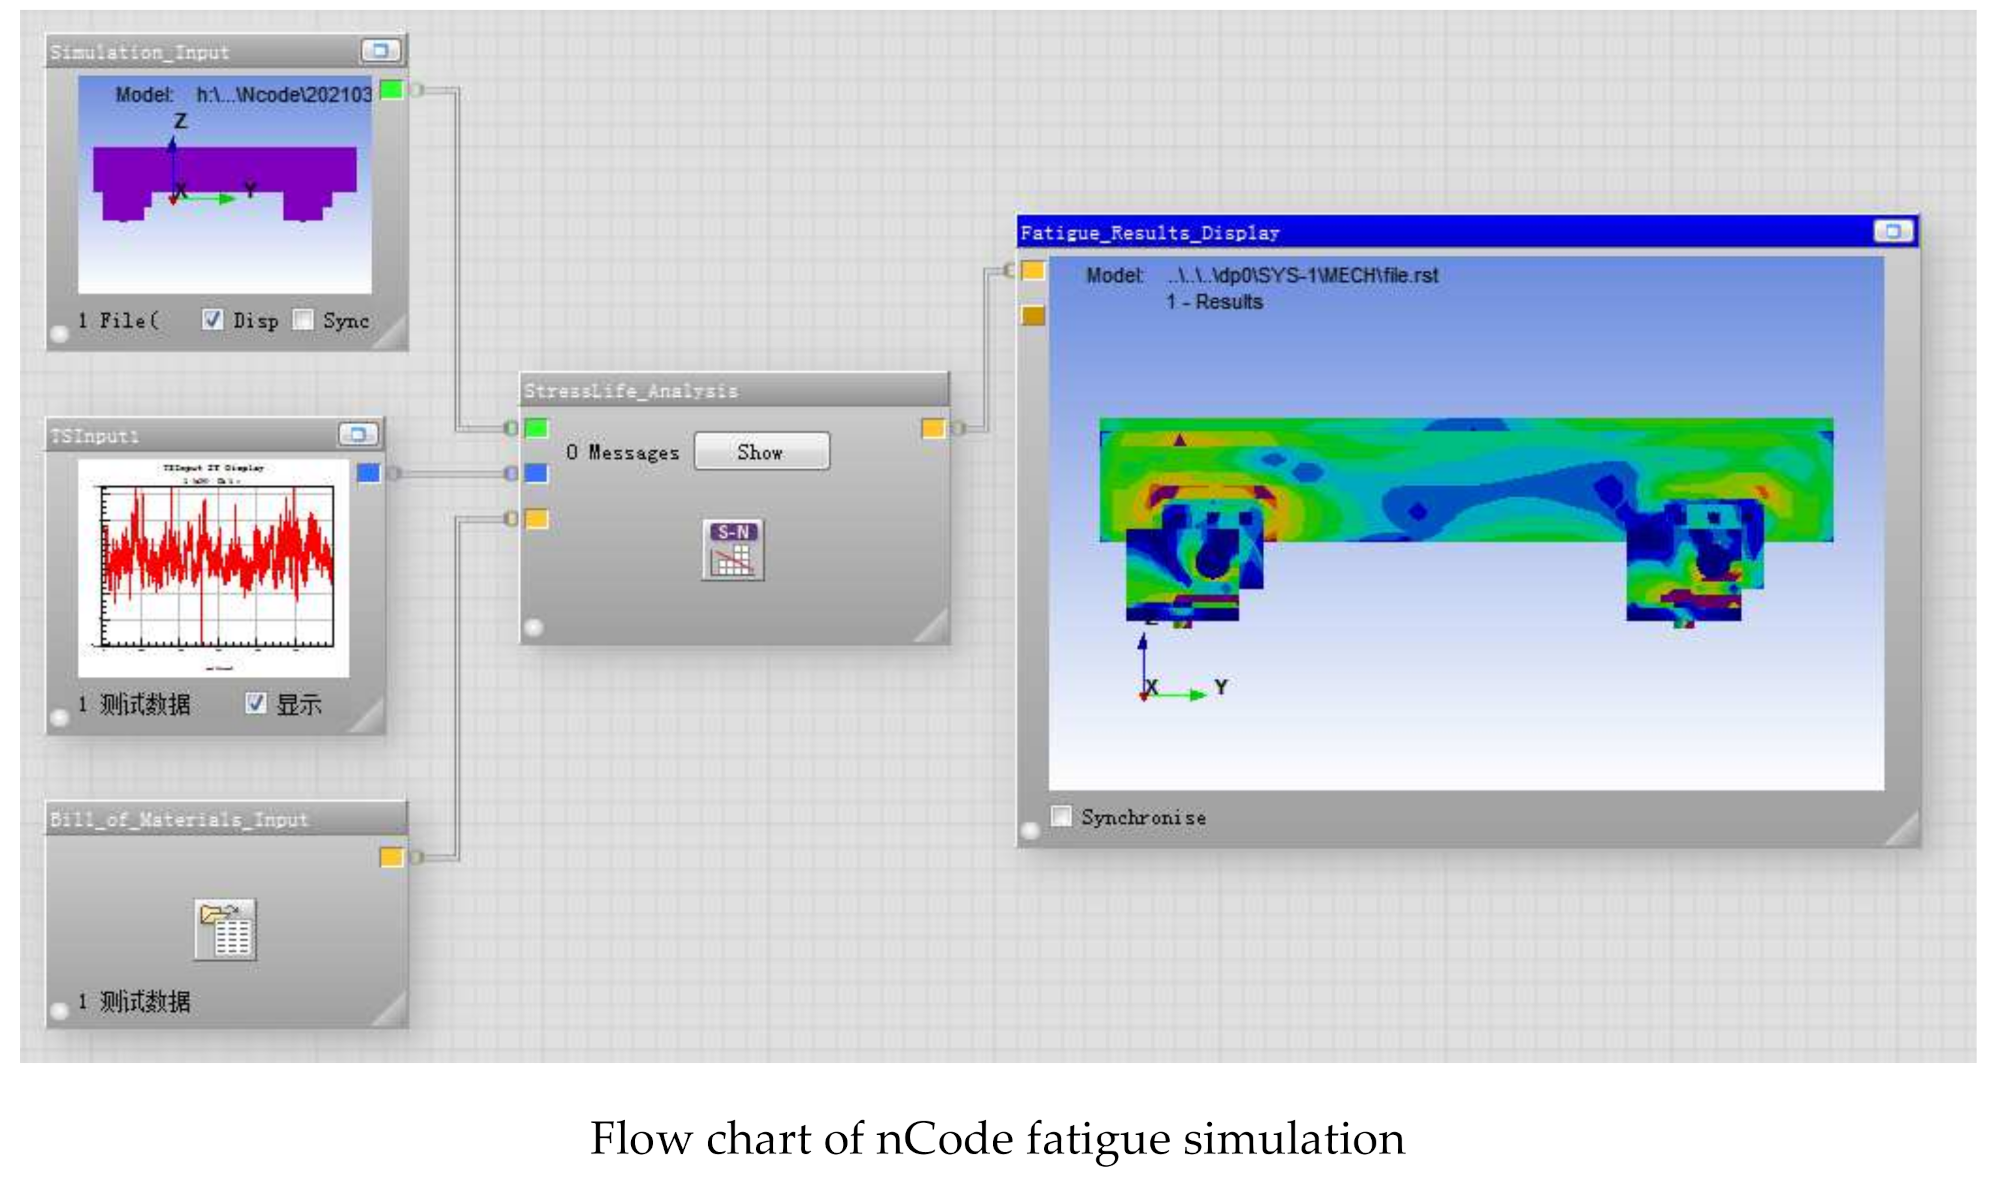
Task: Click green output port on Simulation_Input
Action: tap(392, 91)
